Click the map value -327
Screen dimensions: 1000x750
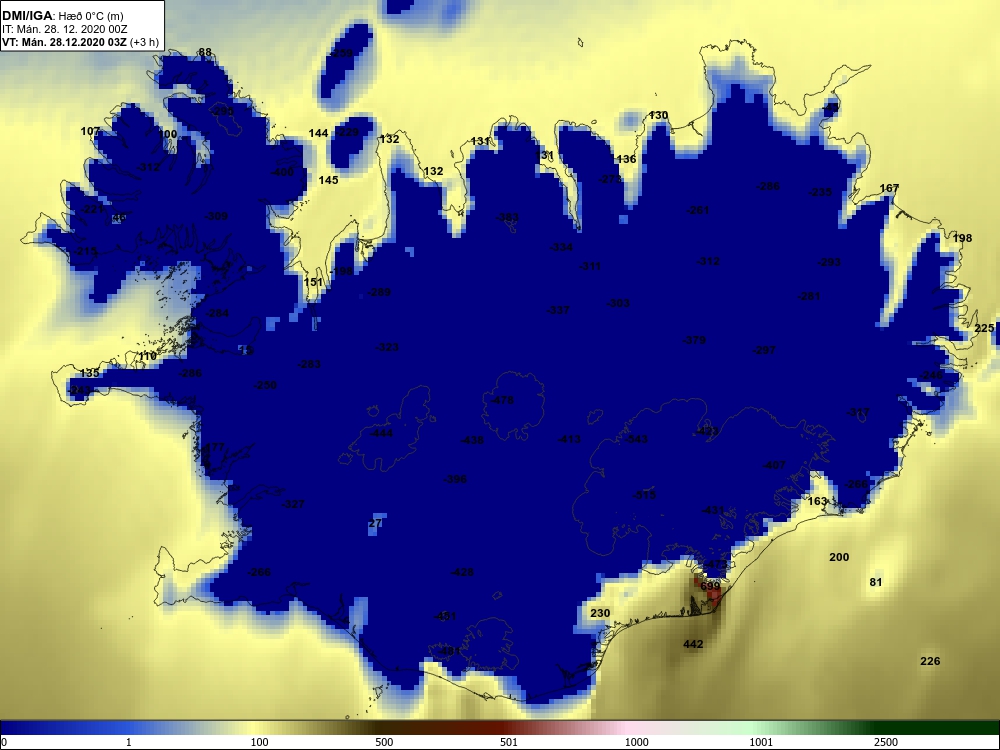[x=293, y=504]
